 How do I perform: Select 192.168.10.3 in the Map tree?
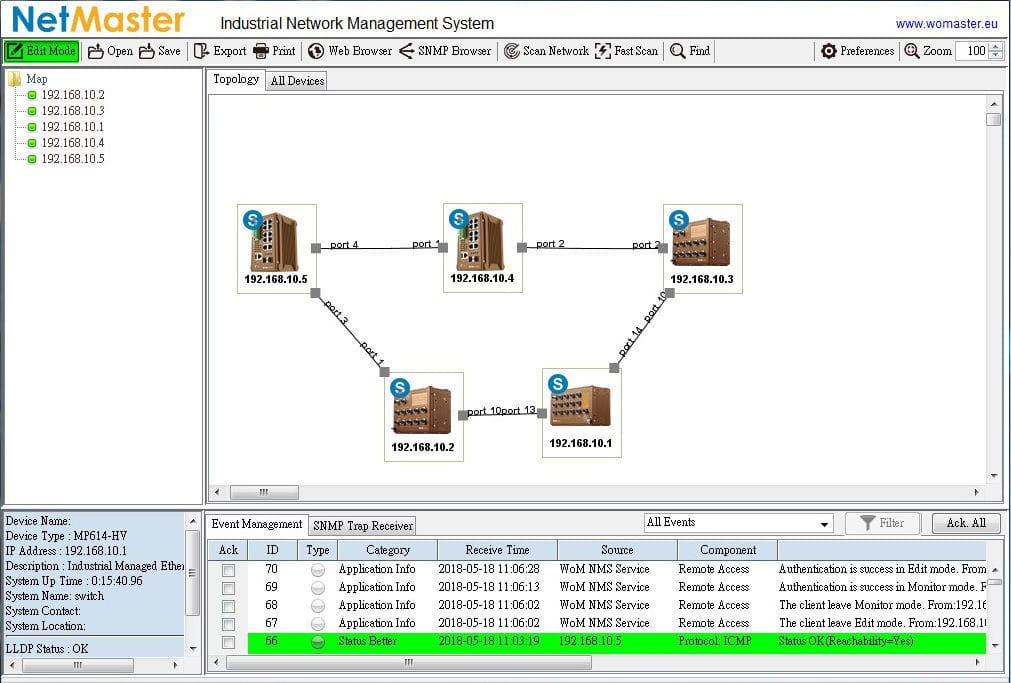72,111
